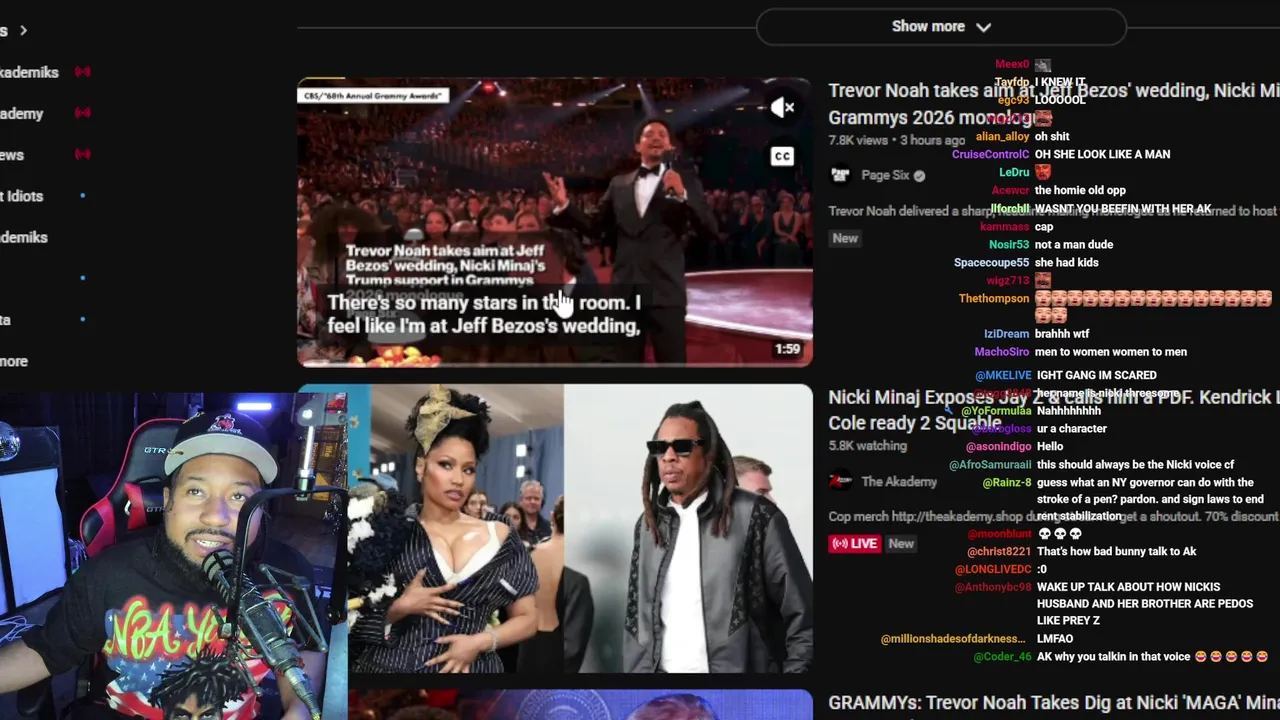The height and width of the screenshot is (720, 1280).
Task: Expand the Show more chevron button
Action: 941,27
